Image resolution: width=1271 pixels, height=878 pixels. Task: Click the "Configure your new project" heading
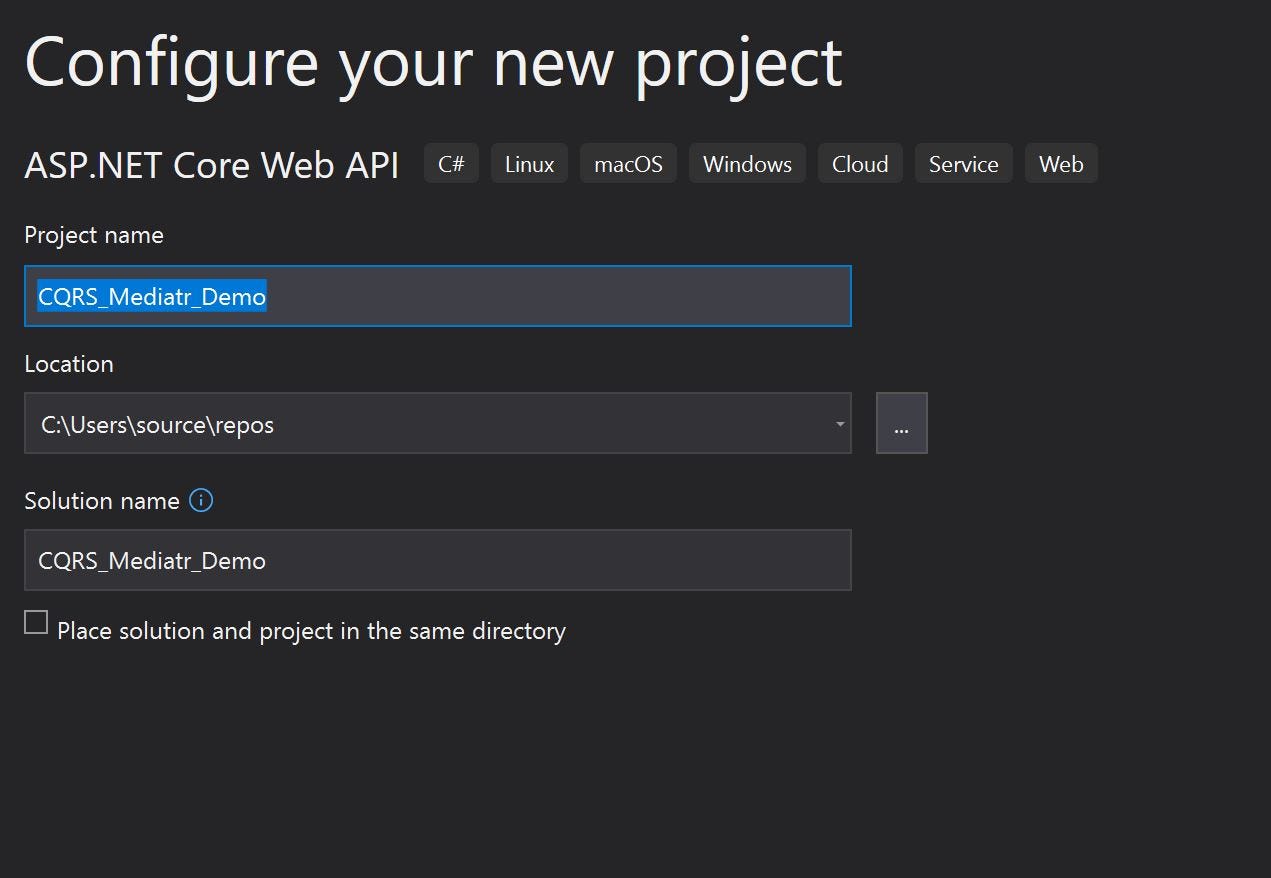tap(433, 62)
